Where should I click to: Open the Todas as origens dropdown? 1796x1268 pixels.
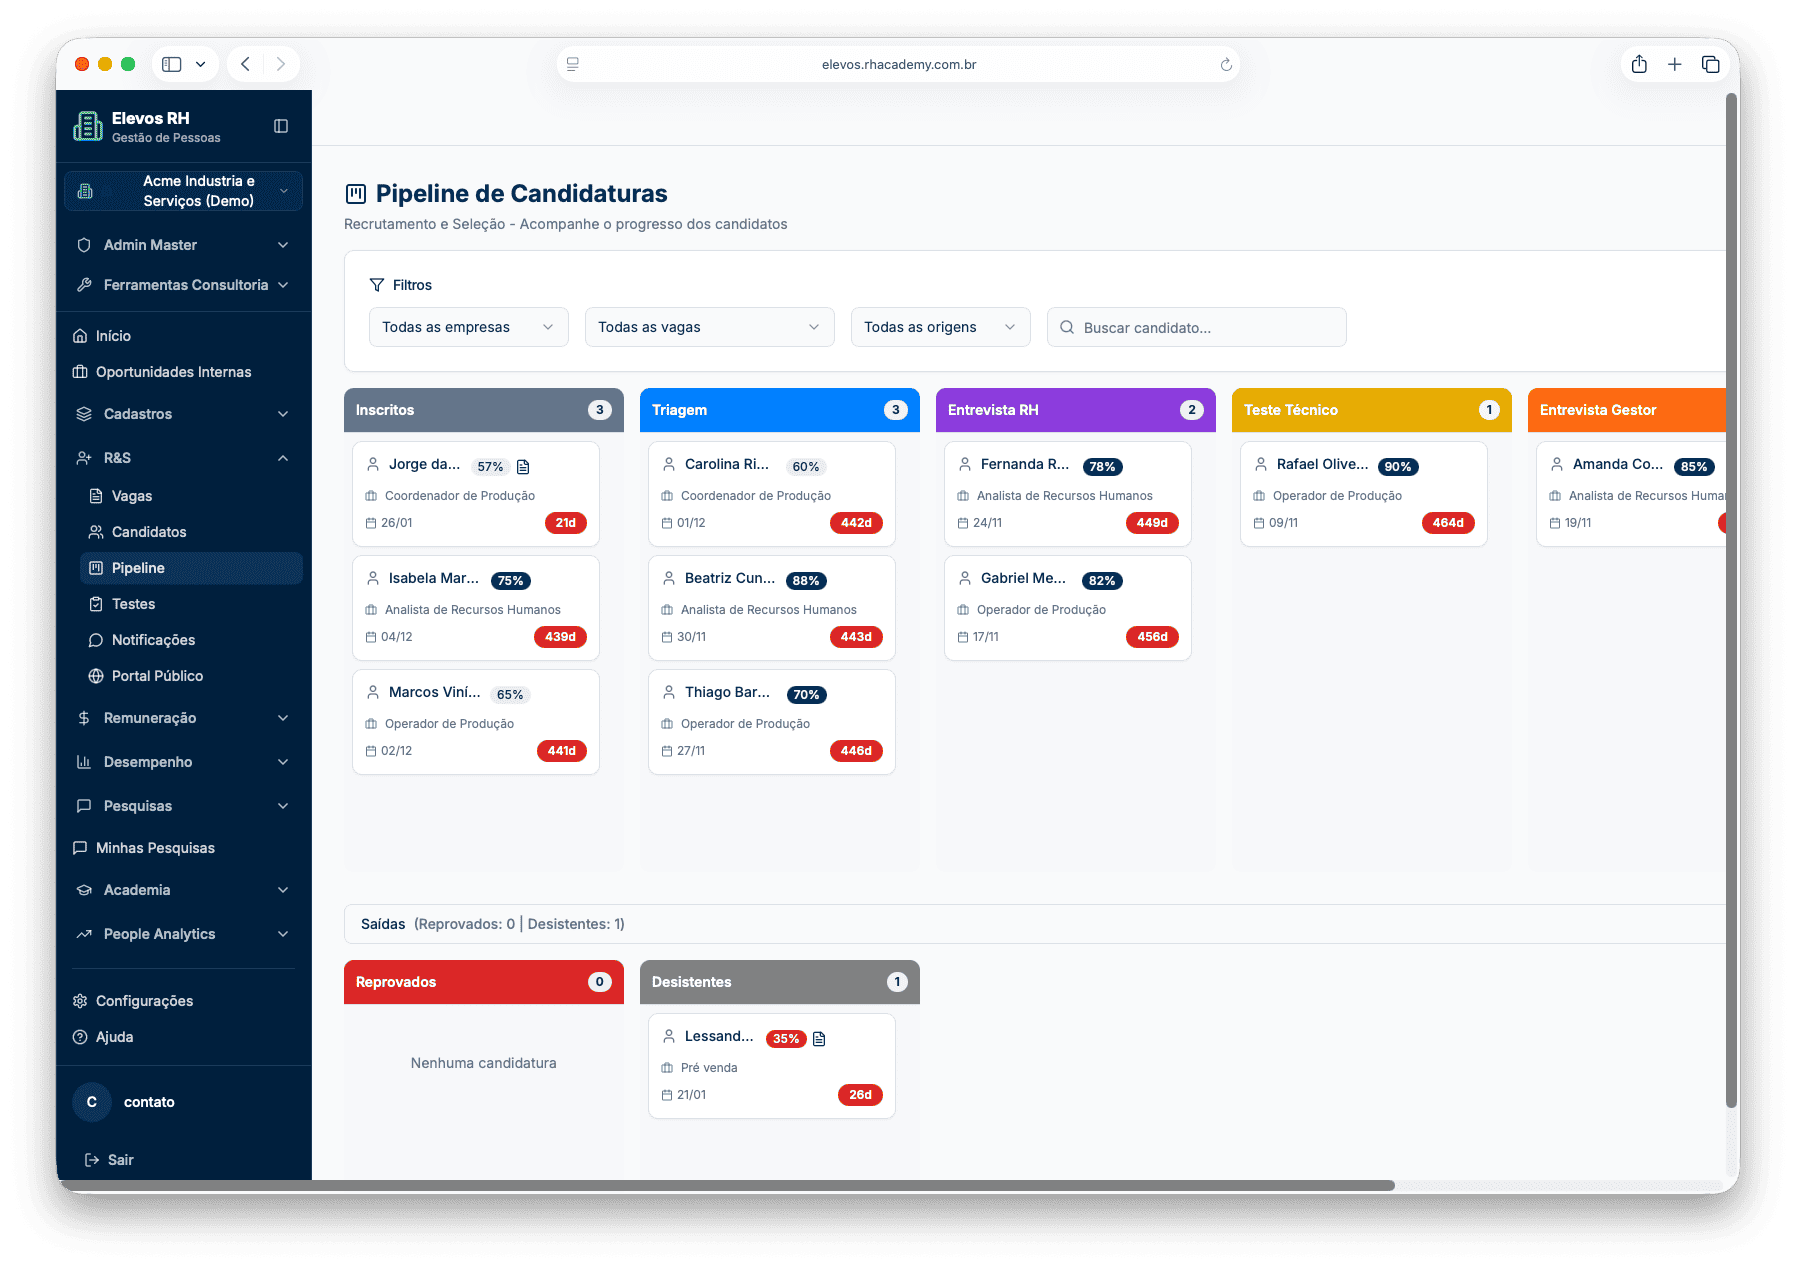point(940,327)
